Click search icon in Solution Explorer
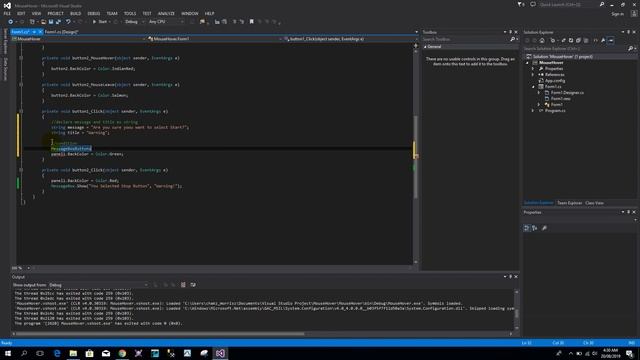640x360 pixels. click(631, 49)
